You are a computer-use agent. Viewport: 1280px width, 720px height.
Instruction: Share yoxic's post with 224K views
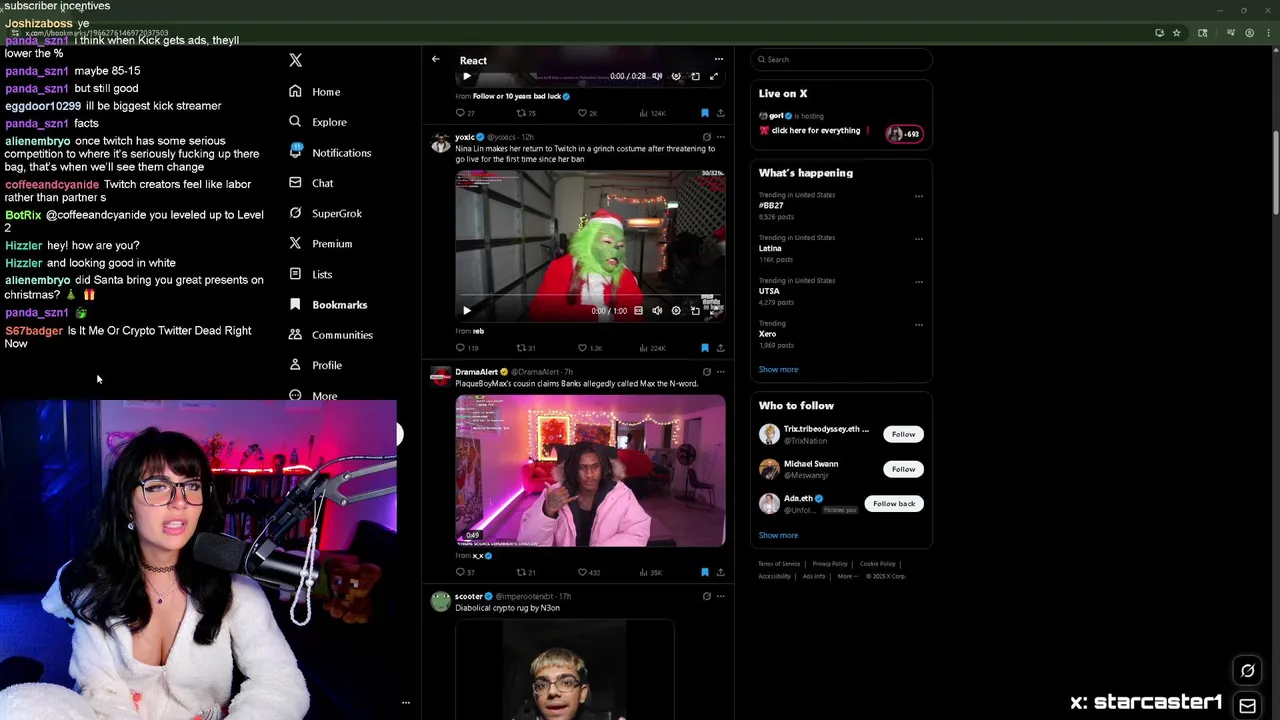(720, 348)
